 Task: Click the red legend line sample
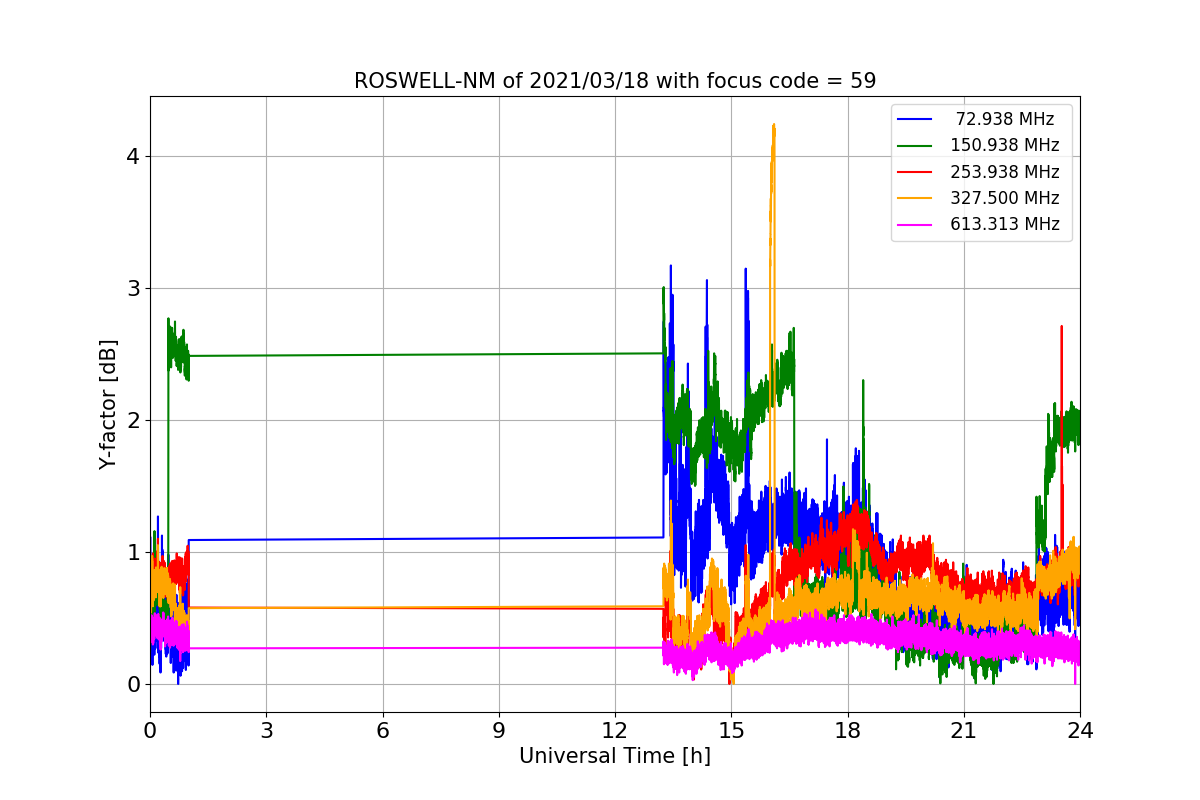[915, 172]
